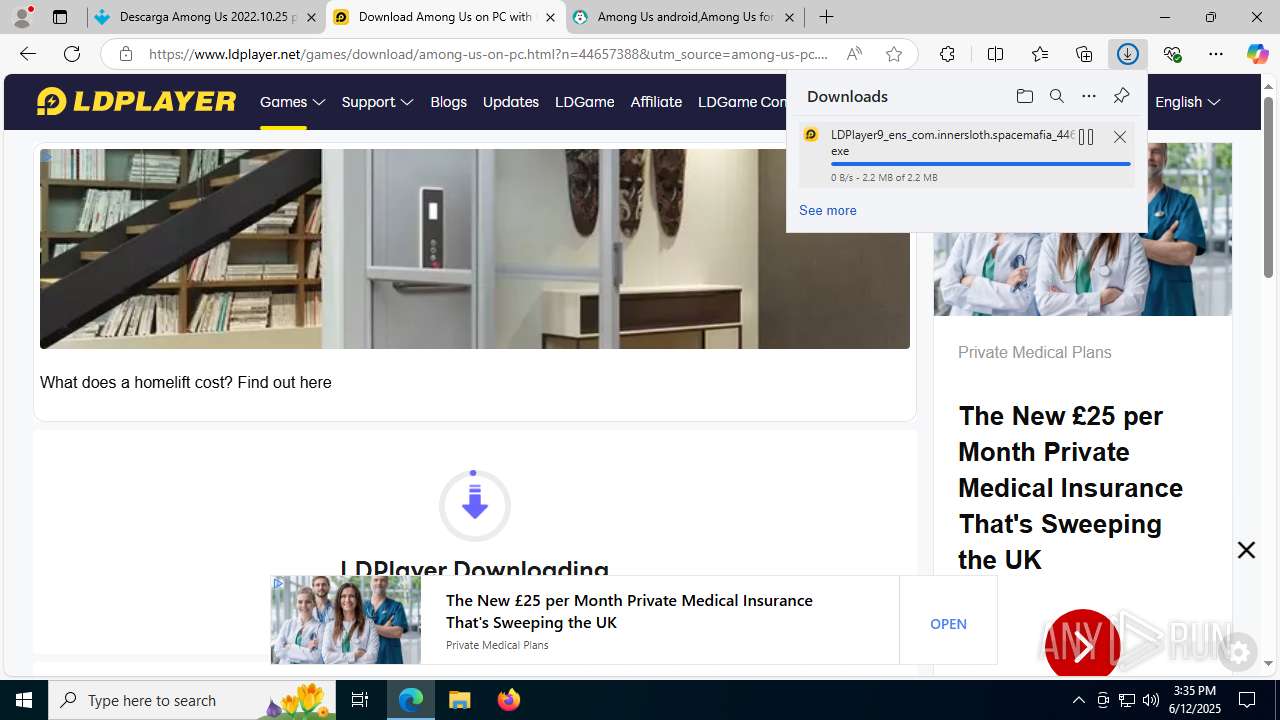Open Read aloud in address bar

854,54
